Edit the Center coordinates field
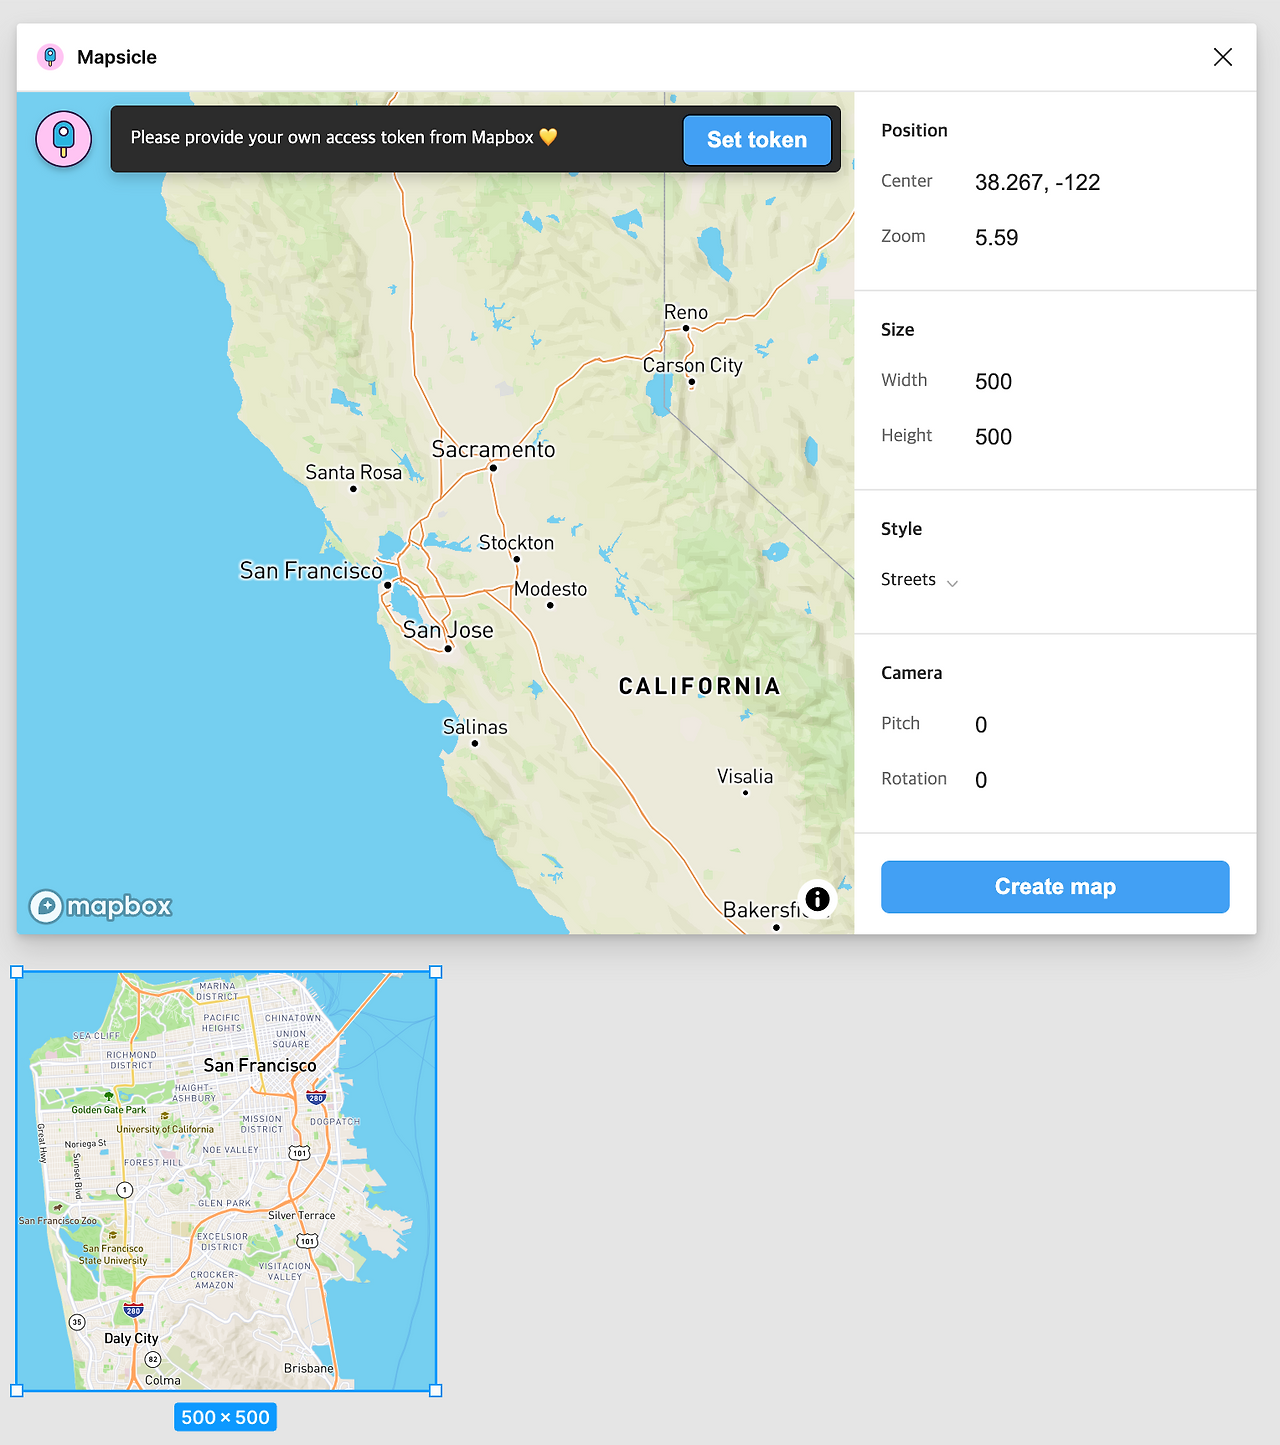This screenshot has width=1280, height=1445. (x=1037, y=182)
